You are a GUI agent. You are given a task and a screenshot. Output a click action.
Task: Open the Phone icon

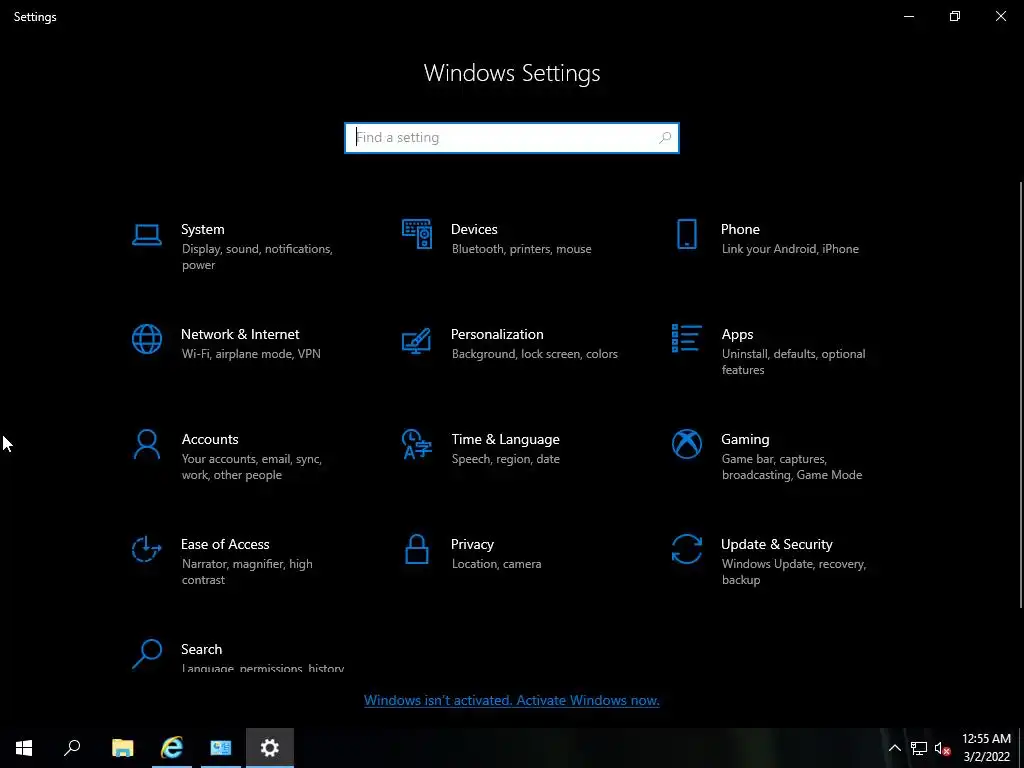pos(686,234)
